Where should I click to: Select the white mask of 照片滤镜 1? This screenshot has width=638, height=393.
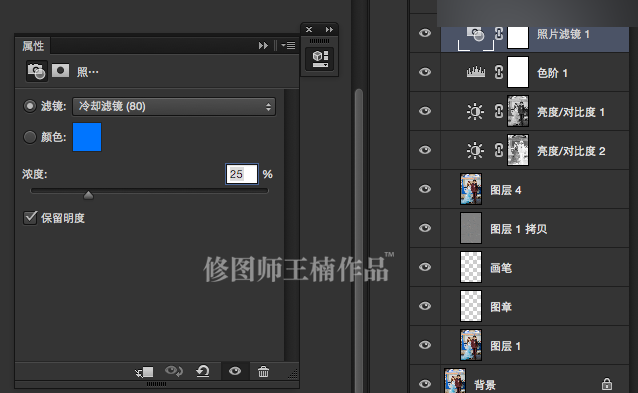(518, 37)
